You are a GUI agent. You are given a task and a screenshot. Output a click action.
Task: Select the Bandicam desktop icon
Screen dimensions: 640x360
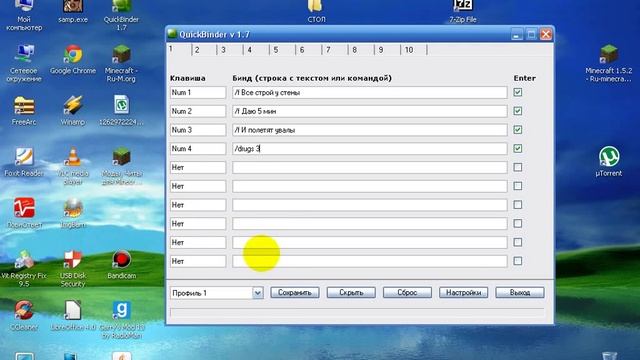coord(121,264)
